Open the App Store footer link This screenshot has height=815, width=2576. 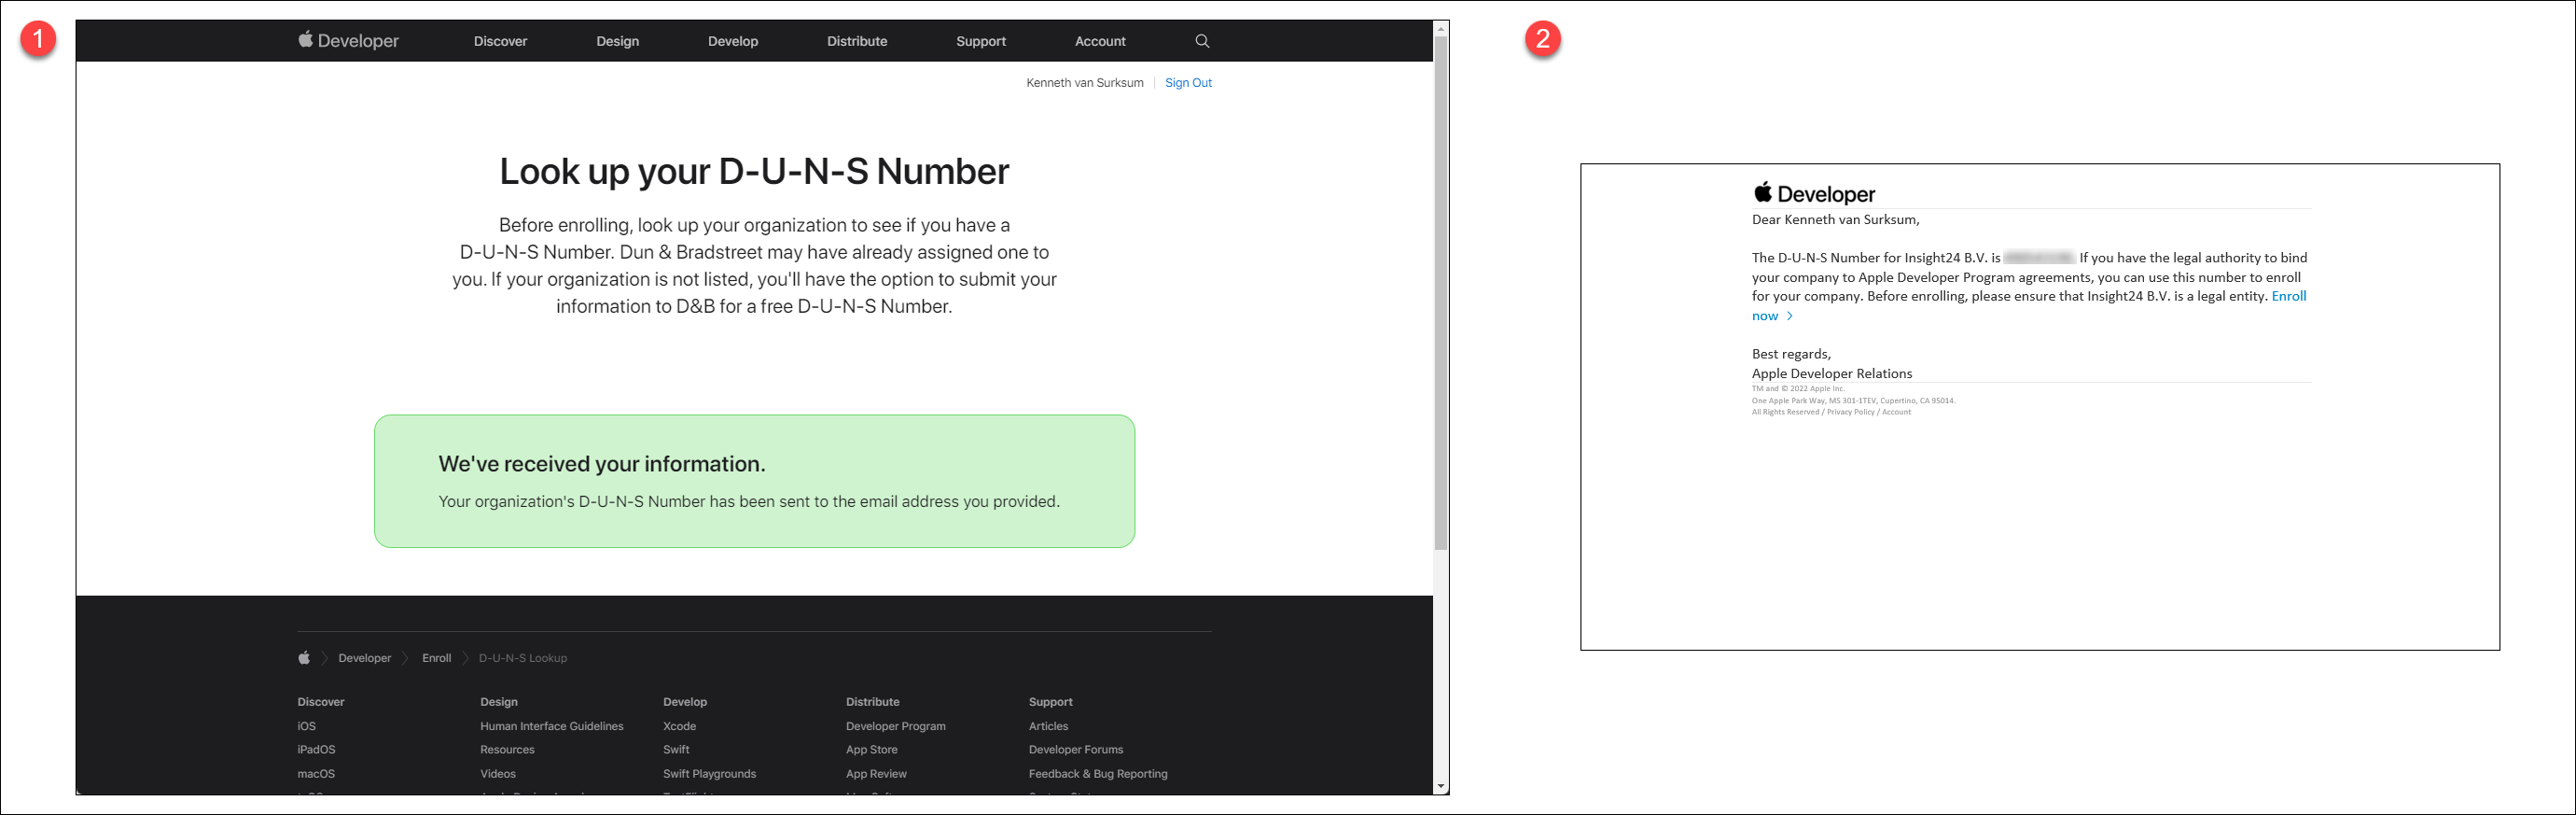coord(872,750)
